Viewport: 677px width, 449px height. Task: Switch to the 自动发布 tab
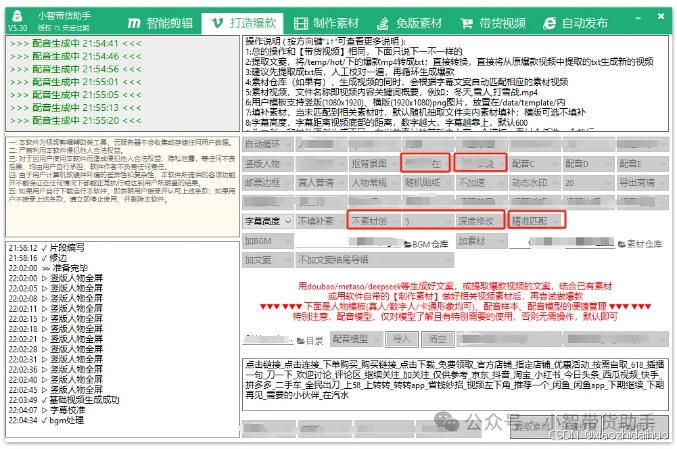click(575, 23)
